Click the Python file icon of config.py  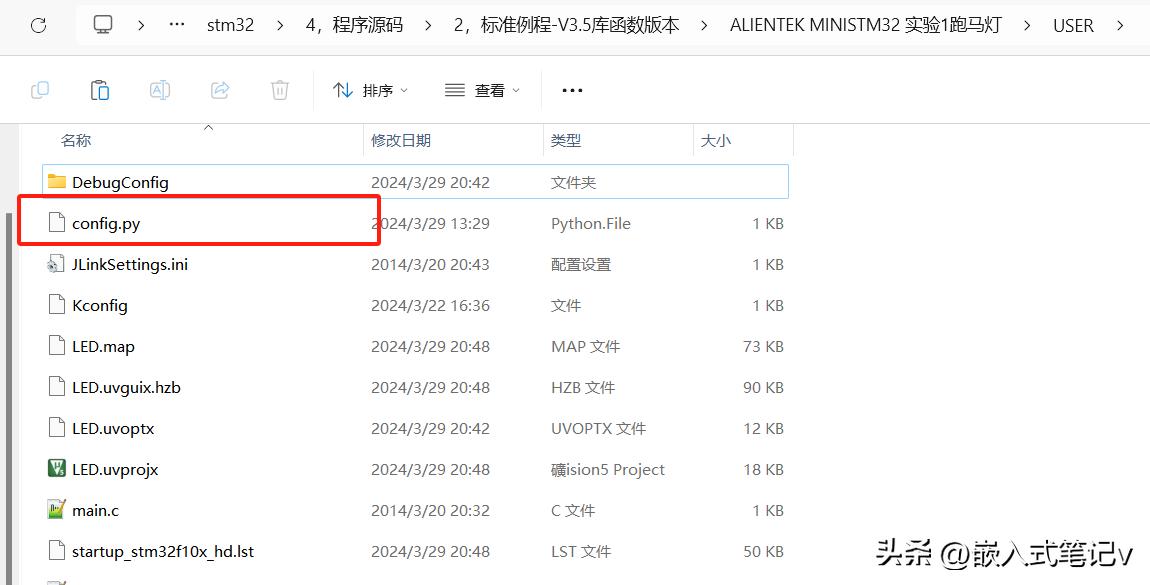[57, 222]
